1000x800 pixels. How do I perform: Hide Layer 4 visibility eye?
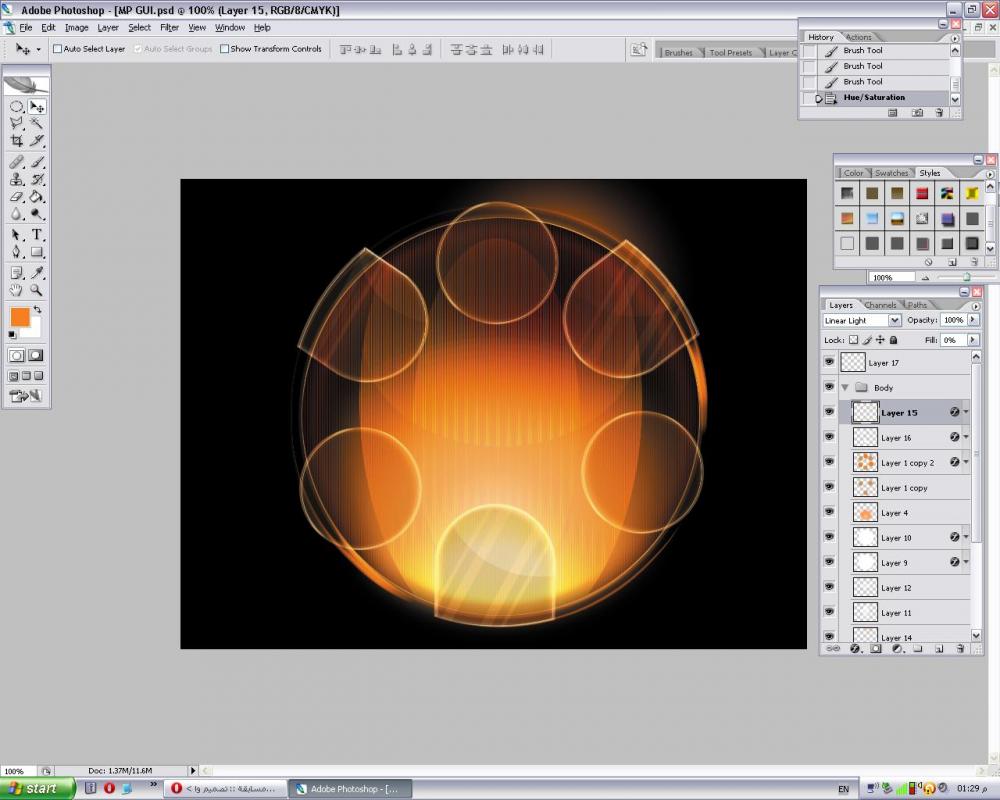829,512
